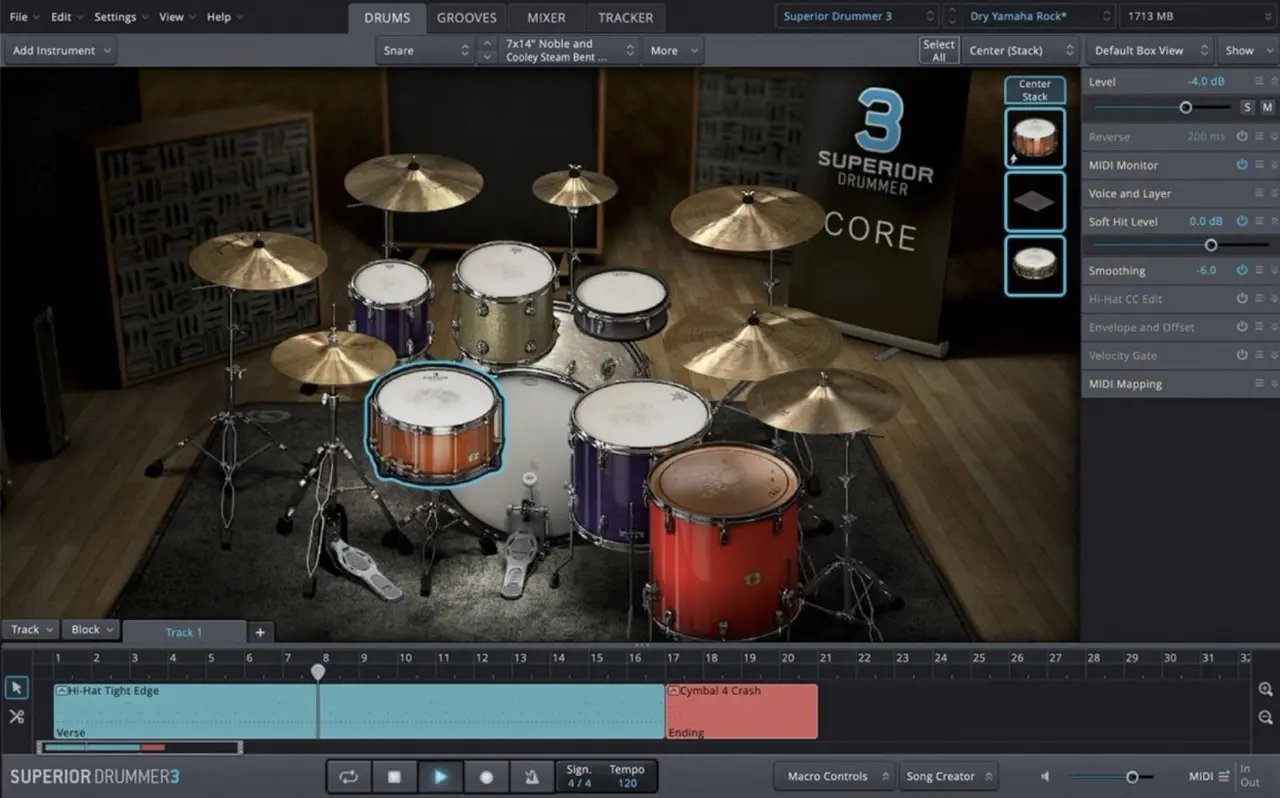Enable the Reverse effect power toggle
This screenshot has width=1280, height=798.
click(1241, 136)
